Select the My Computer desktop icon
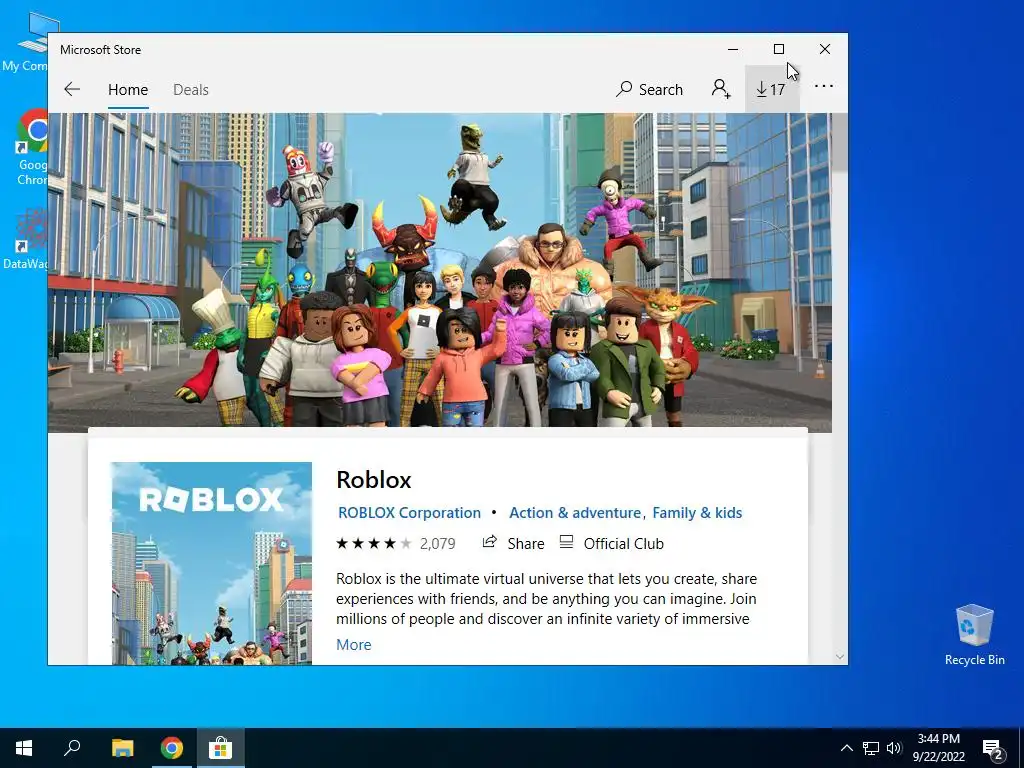The image size is (1024, 768). pyautogui.click(x=26, y=40)
